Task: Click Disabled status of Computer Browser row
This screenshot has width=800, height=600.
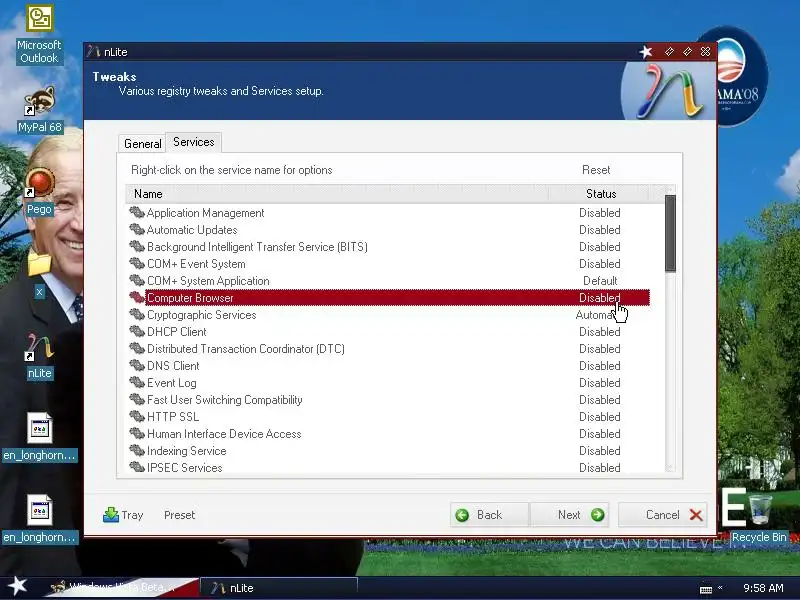Action: point(599,297)
